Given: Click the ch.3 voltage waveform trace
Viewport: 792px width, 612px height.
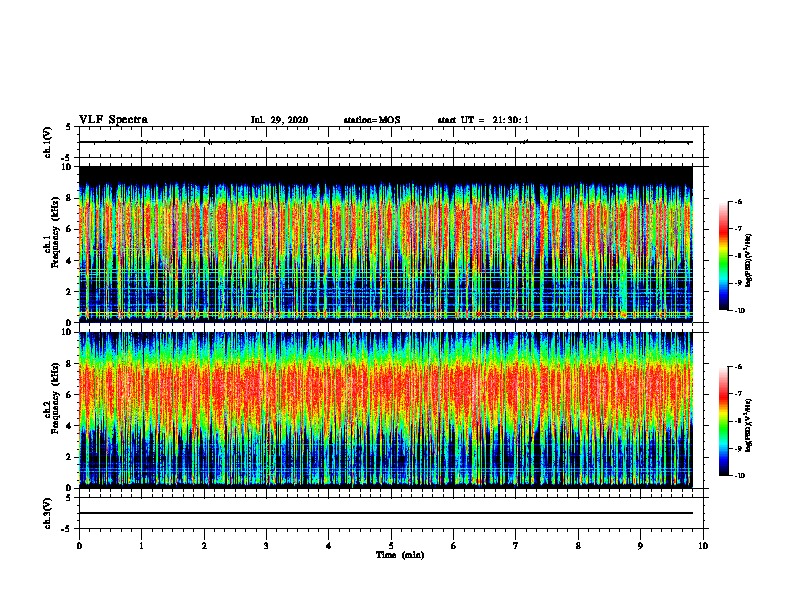Looking at the screenshot, I should point(386,513).
